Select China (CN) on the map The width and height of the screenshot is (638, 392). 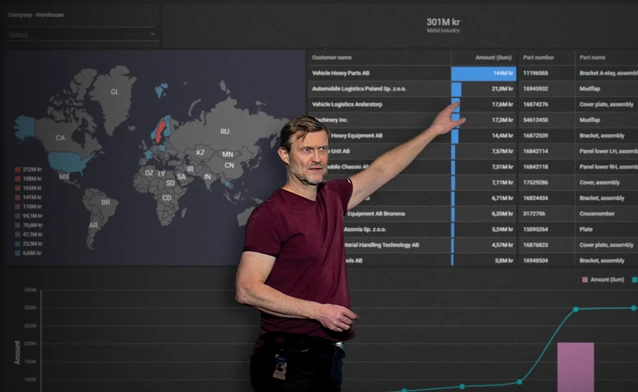pos(229,165)
